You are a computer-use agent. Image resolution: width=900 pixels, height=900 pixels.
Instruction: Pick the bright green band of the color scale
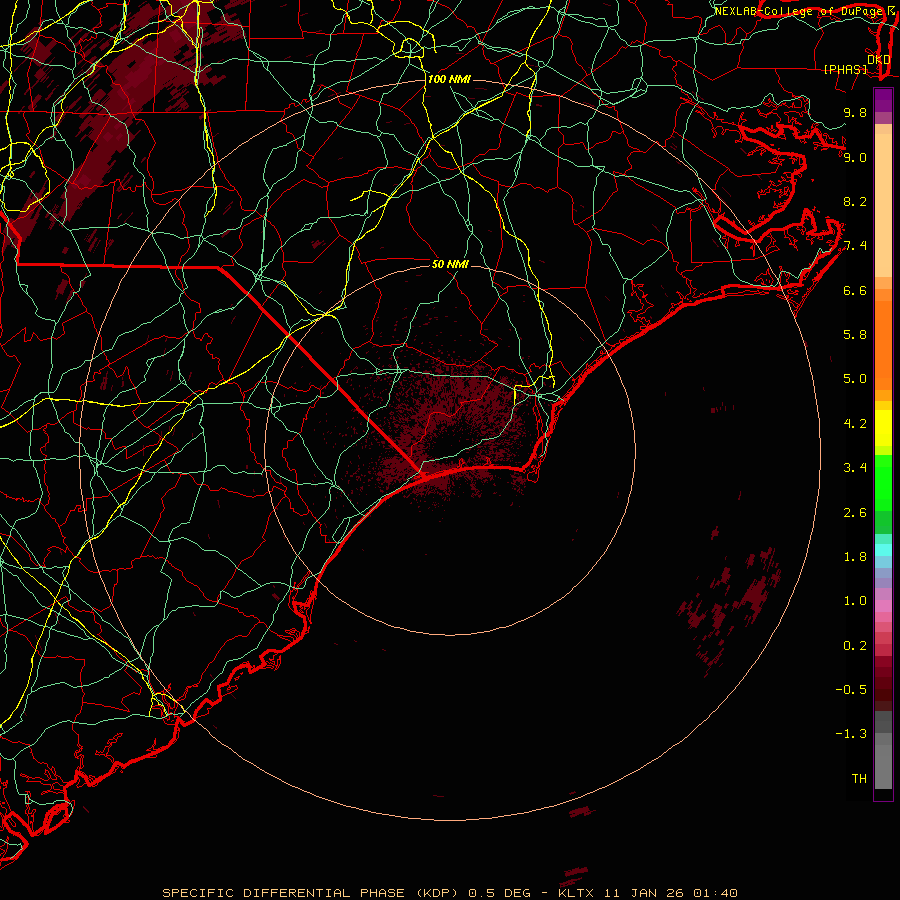pos(883,483)
